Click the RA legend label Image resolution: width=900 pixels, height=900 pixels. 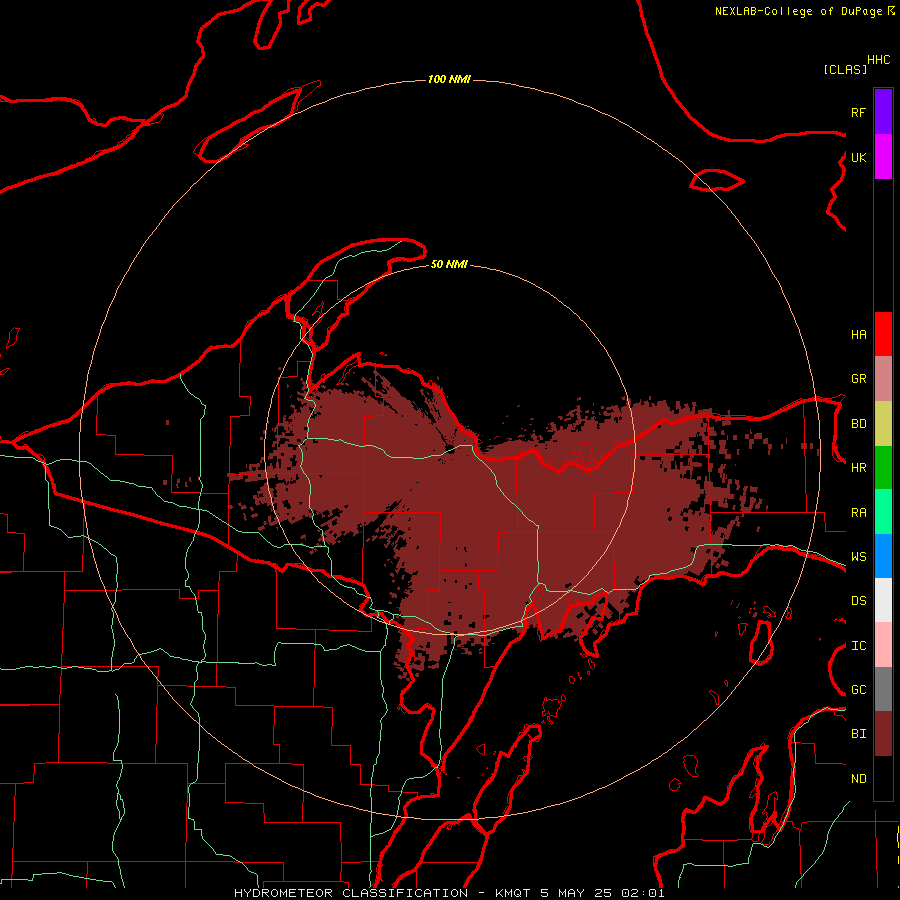858,513
